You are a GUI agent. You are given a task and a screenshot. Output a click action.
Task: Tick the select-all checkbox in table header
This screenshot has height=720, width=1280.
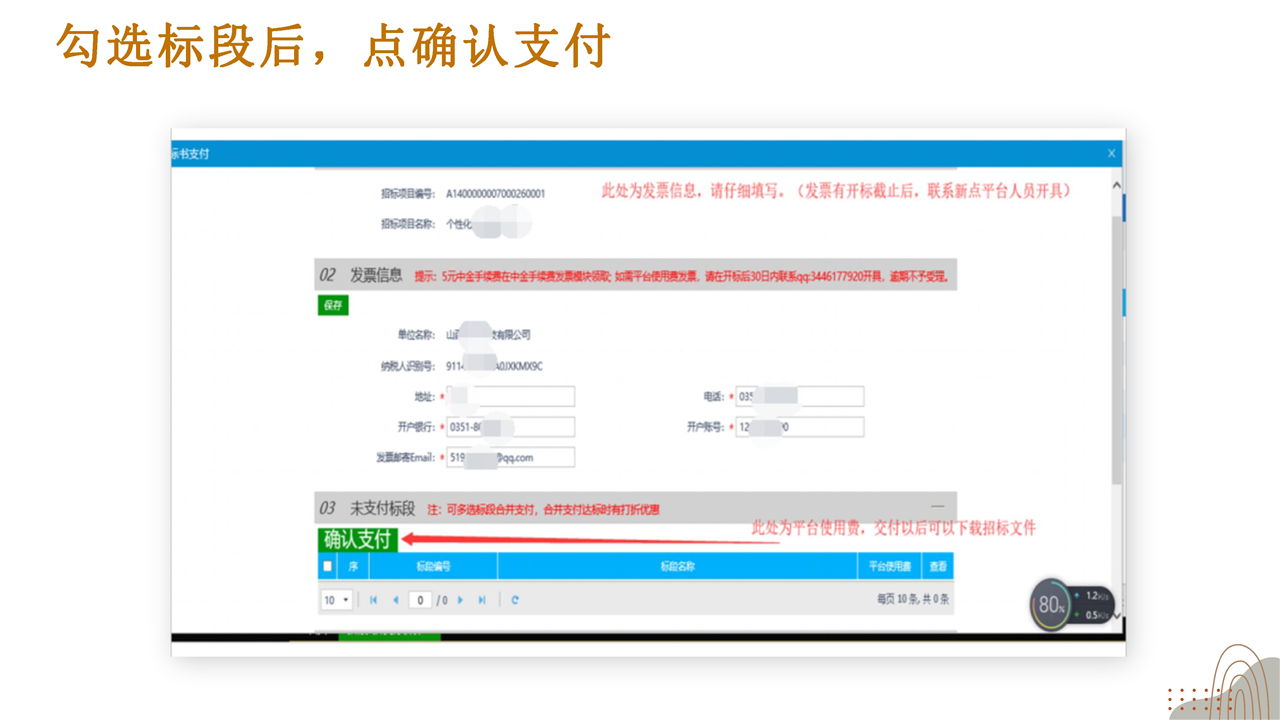click(328, 566)
